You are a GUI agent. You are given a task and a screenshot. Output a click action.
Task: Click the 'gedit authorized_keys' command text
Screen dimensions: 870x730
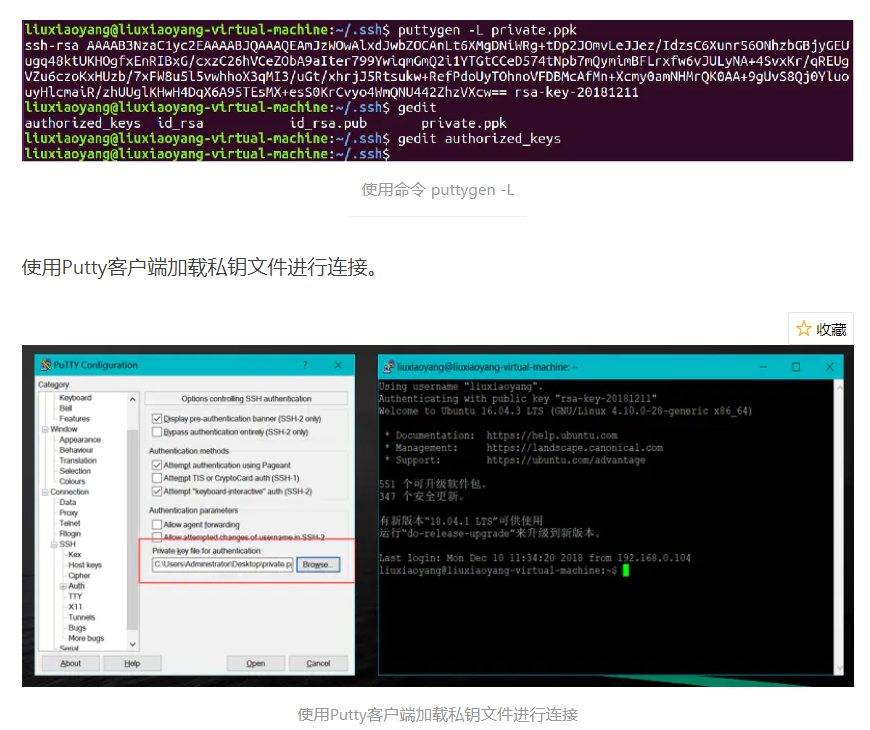(479, 139)
